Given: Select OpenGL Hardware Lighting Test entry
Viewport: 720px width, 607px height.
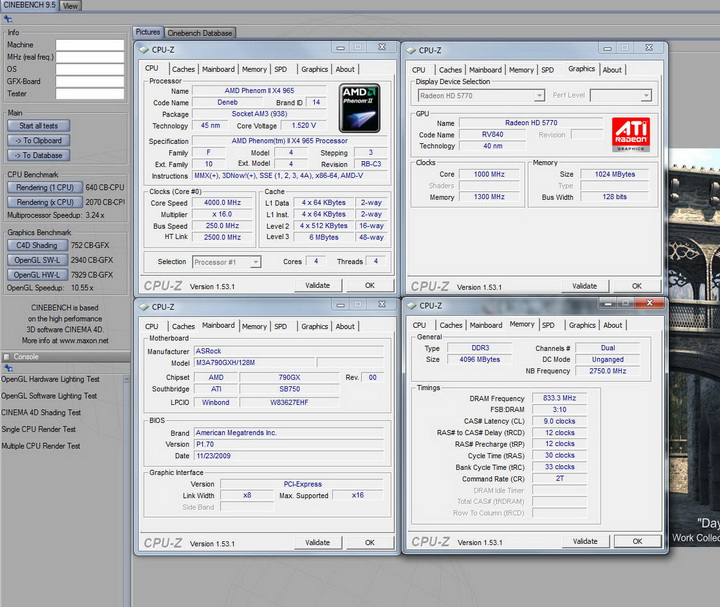Looking at the screenshot, I should tap(50, 379).
